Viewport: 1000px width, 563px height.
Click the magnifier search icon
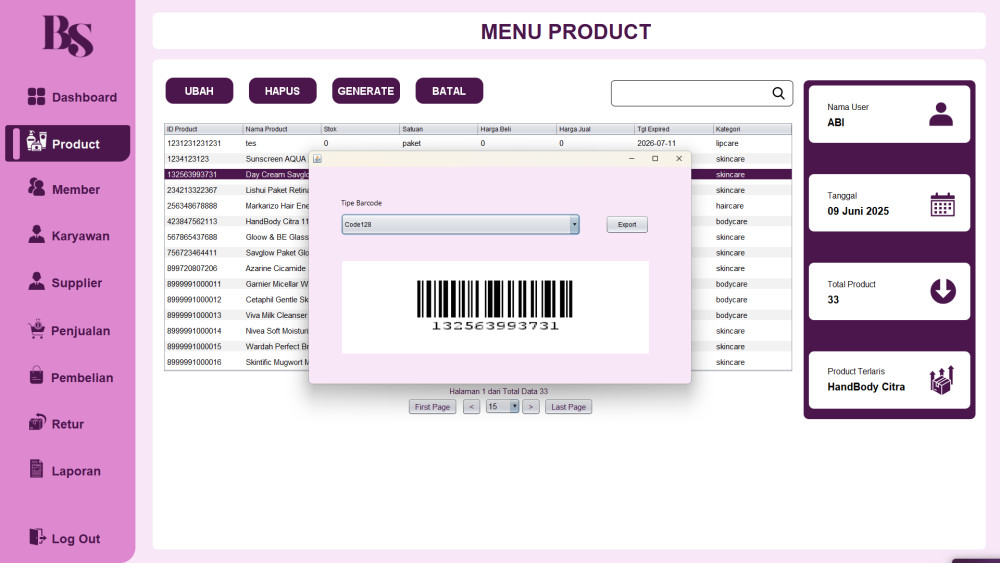tap(778, 93)
